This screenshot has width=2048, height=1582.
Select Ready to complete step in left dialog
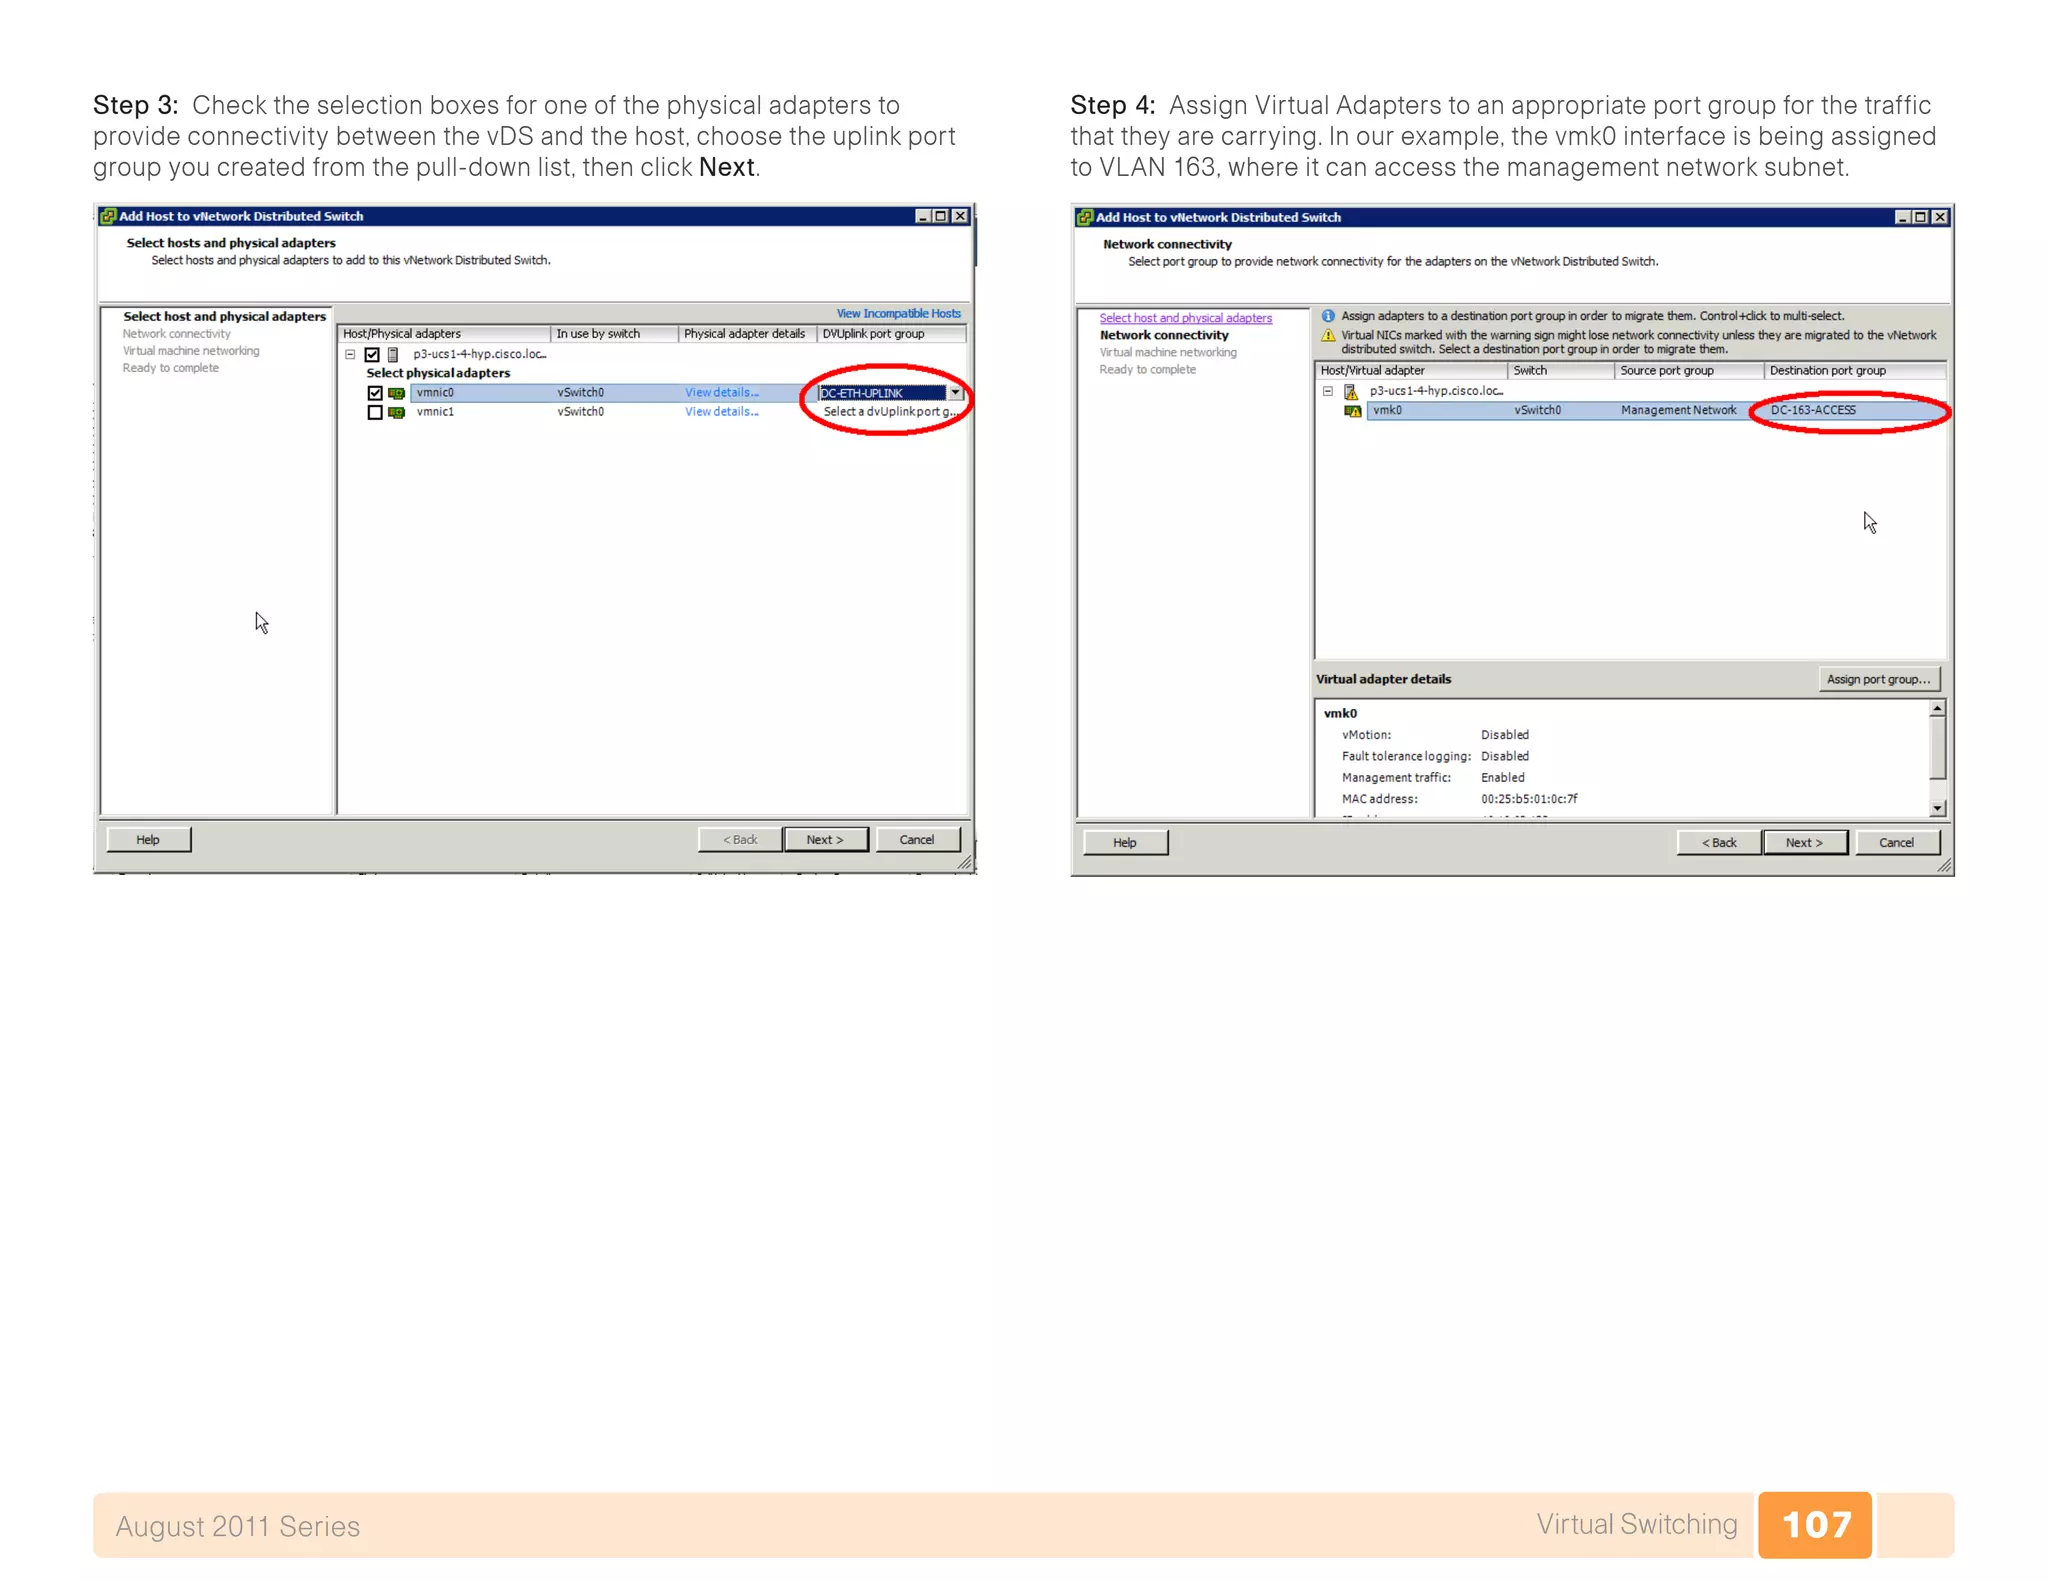[x=170, y=368]
